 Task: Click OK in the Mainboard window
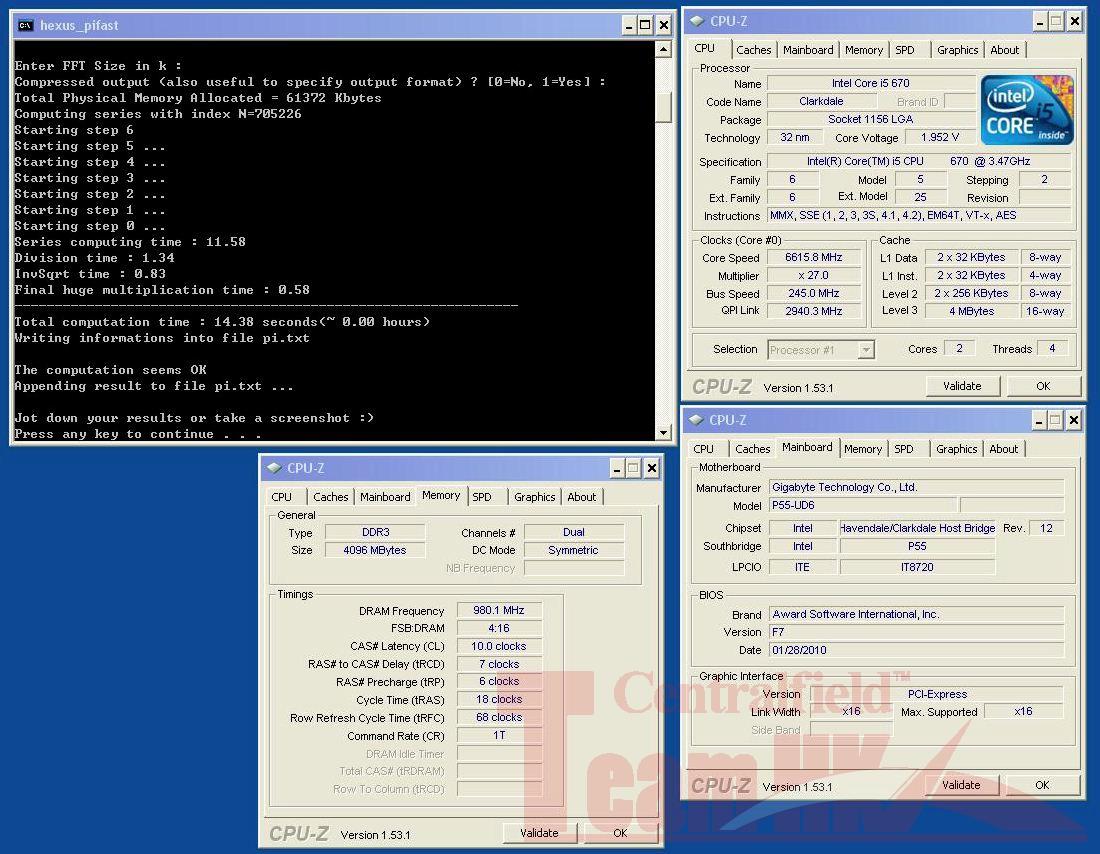(x=1042, y=785)
